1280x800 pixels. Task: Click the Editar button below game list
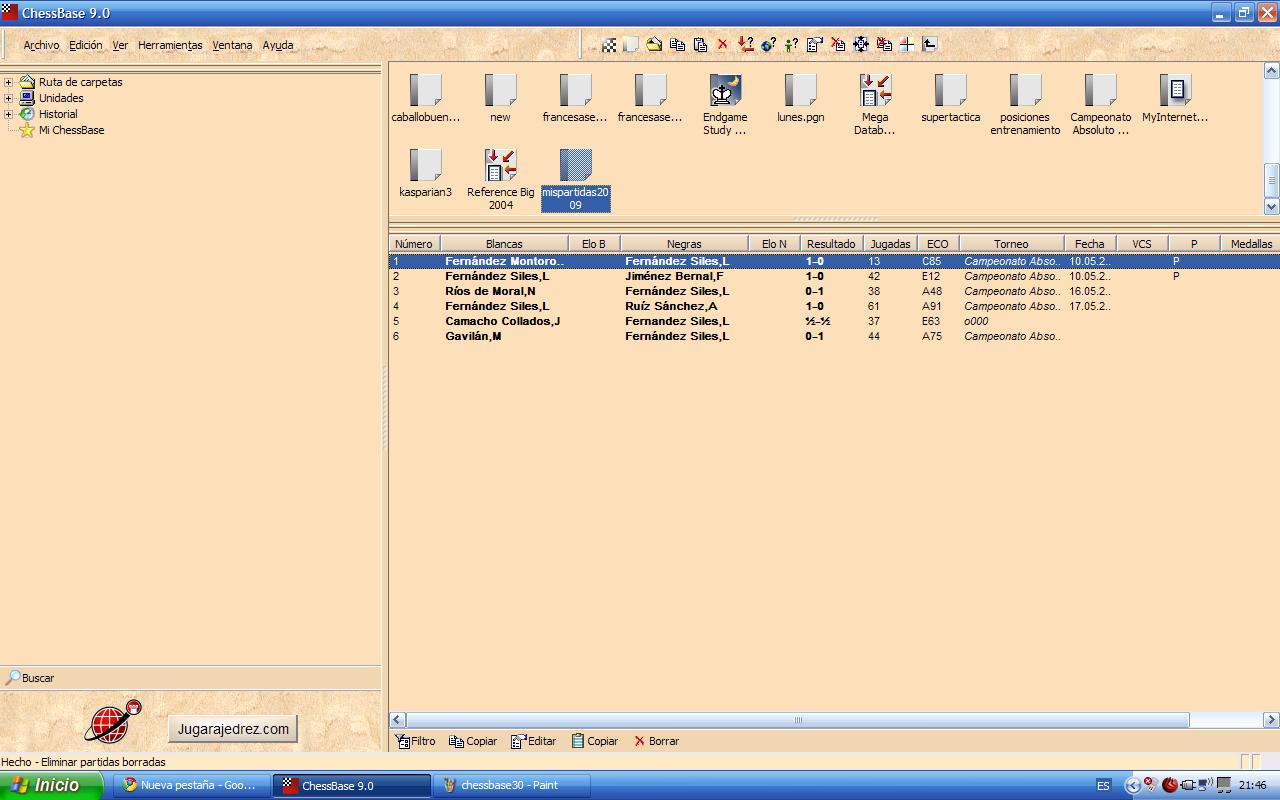(533, 741)
